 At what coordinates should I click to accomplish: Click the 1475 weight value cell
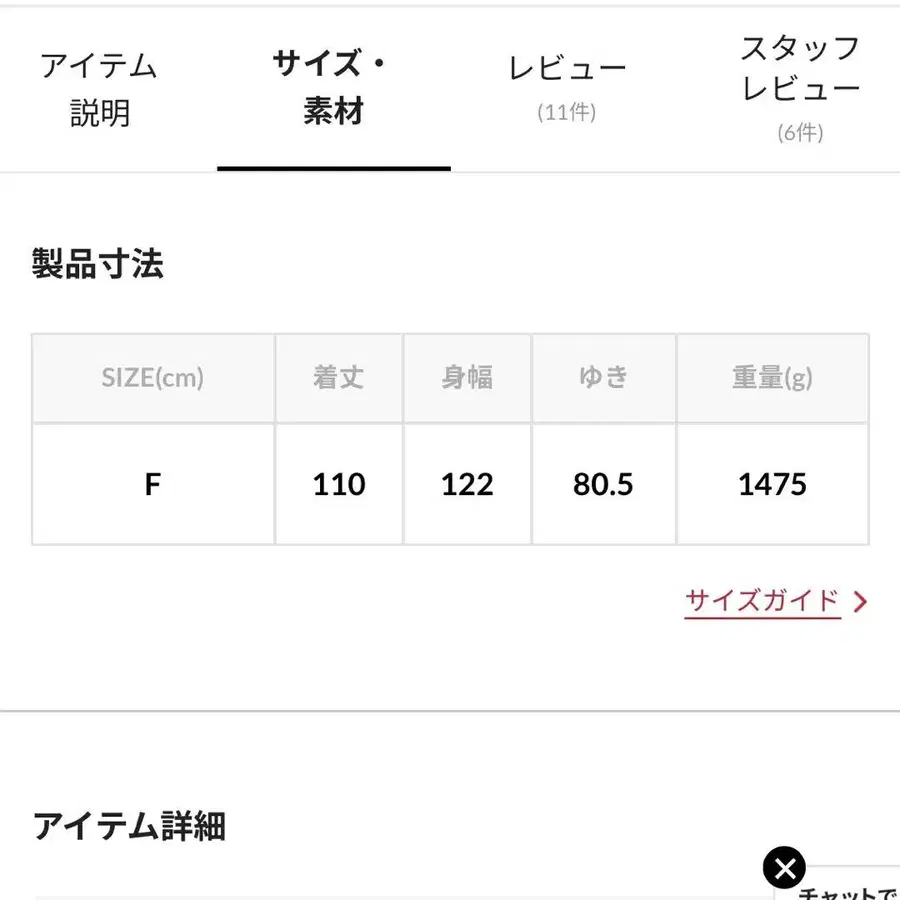coord(772,485)
